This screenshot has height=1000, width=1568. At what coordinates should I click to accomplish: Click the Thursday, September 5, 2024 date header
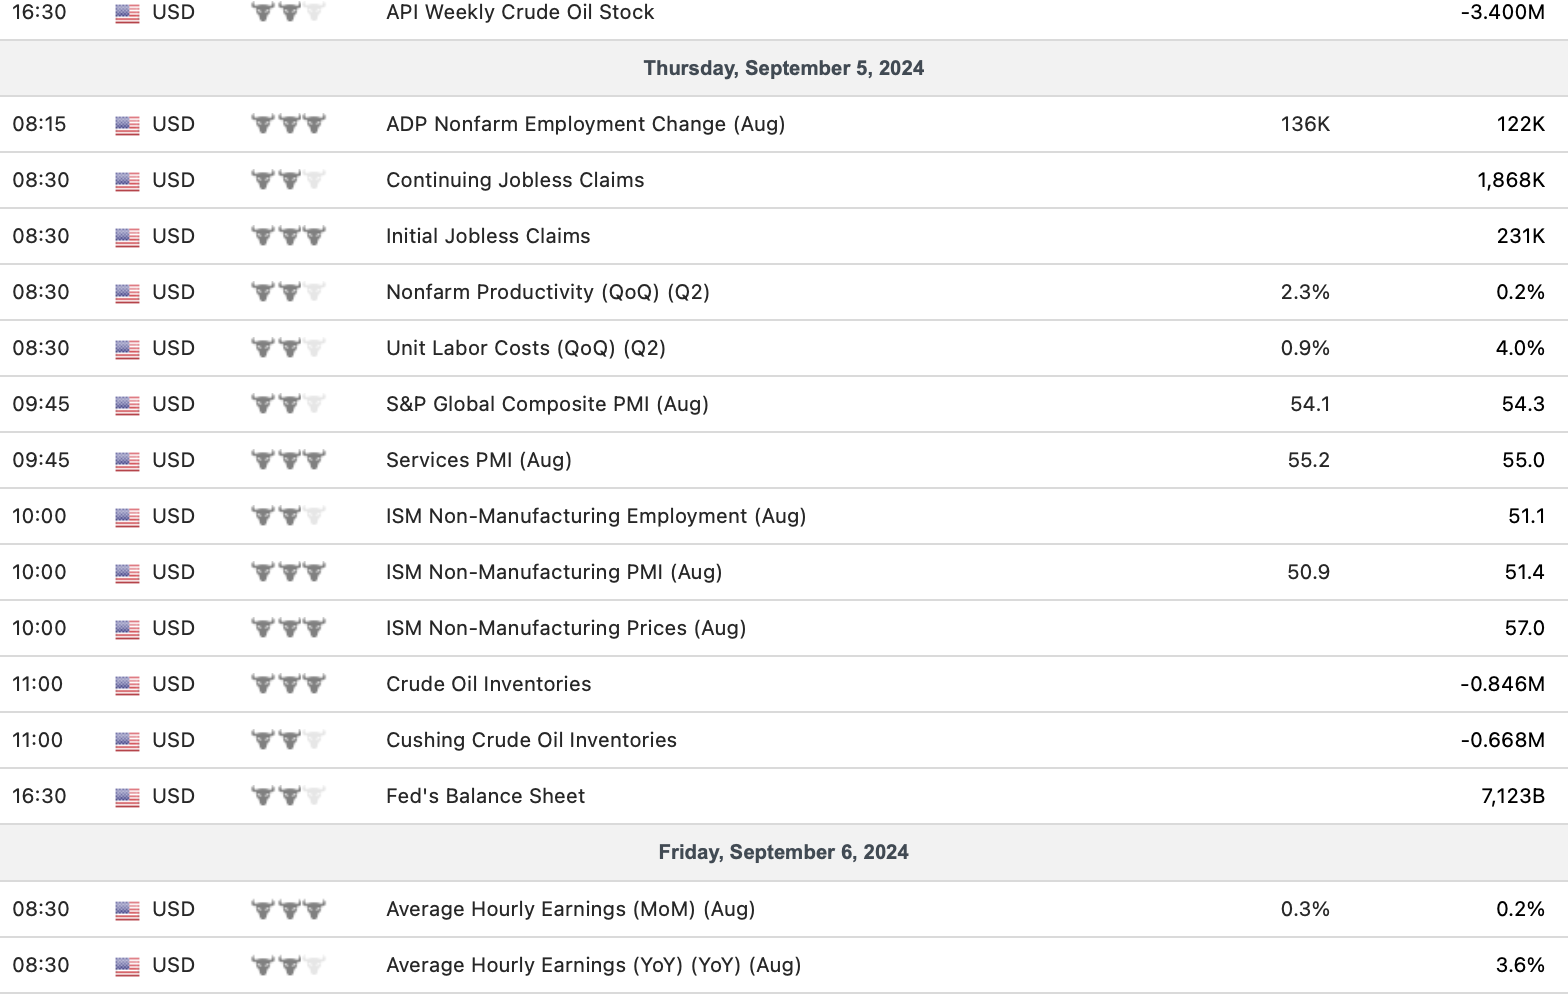[783, 69]
